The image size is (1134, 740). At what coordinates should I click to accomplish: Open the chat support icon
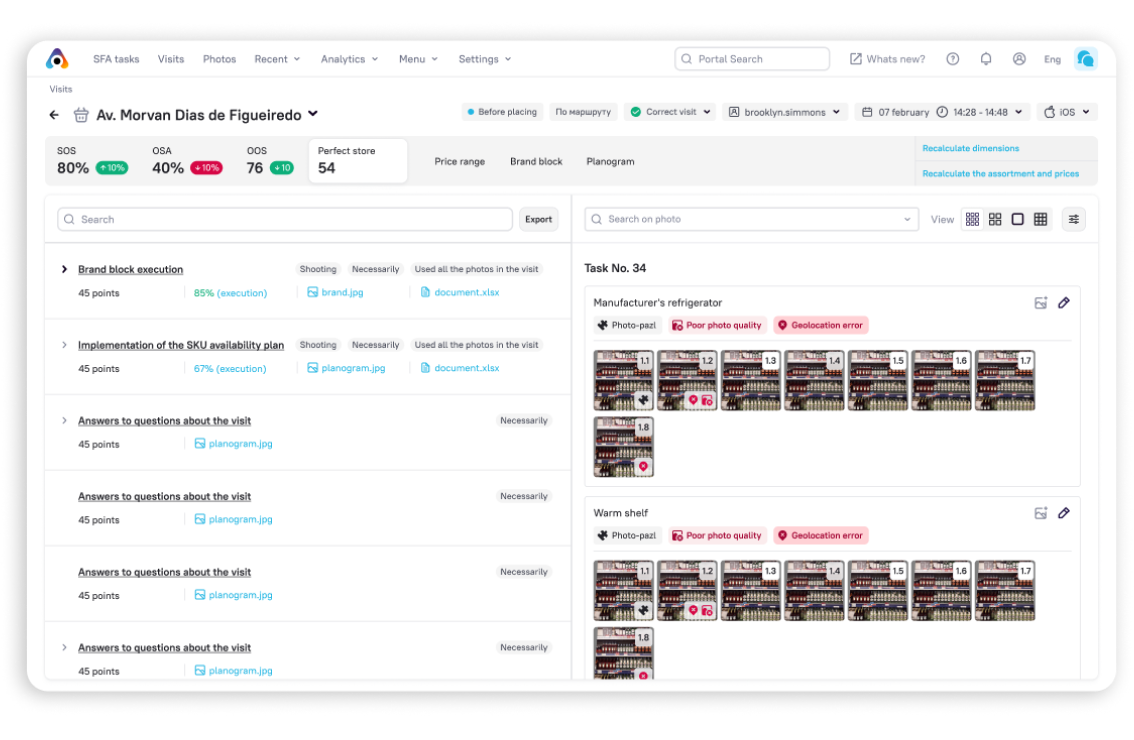point(1085,59)
